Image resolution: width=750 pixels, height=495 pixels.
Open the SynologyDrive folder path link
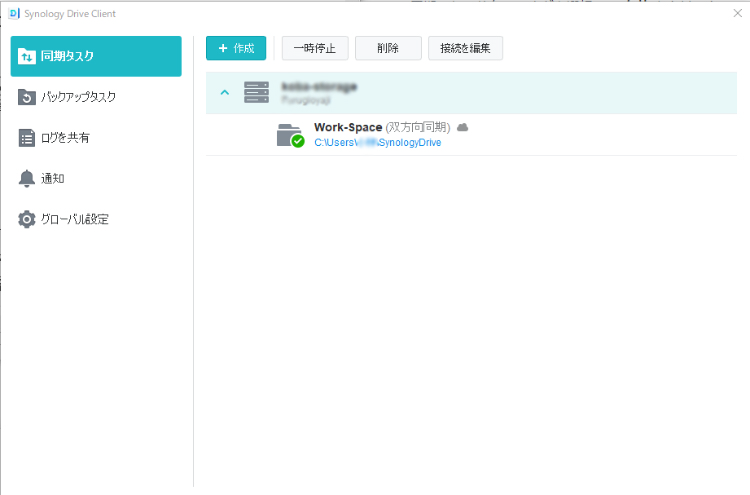click(x=377, y=143)
